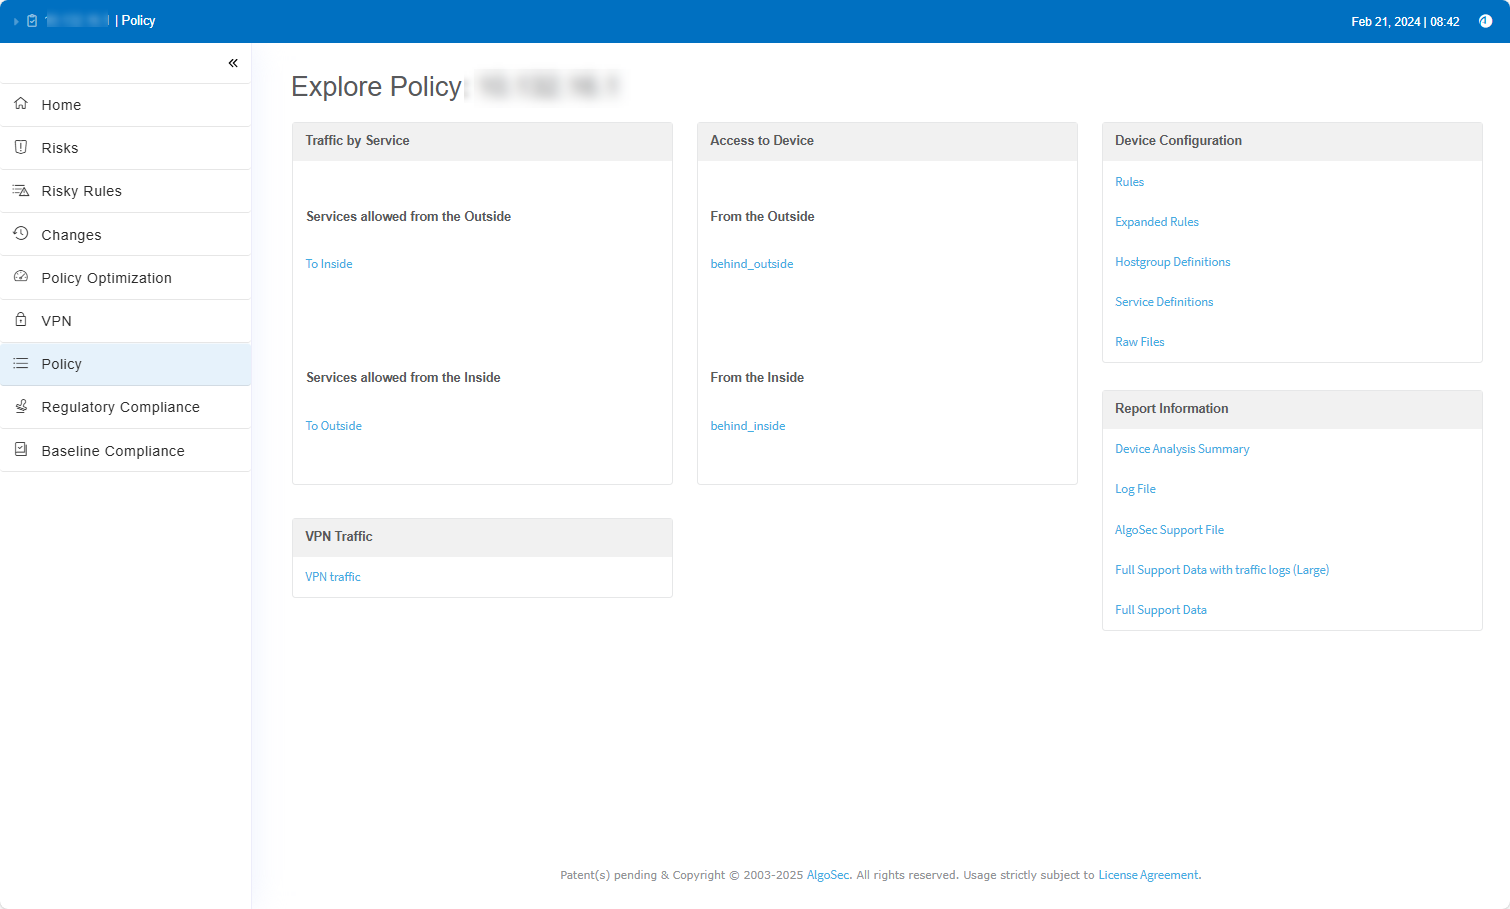Click the Policy Optimization gauge icon
Viewport: 1510px width, 909px height.
click(21, 277)
